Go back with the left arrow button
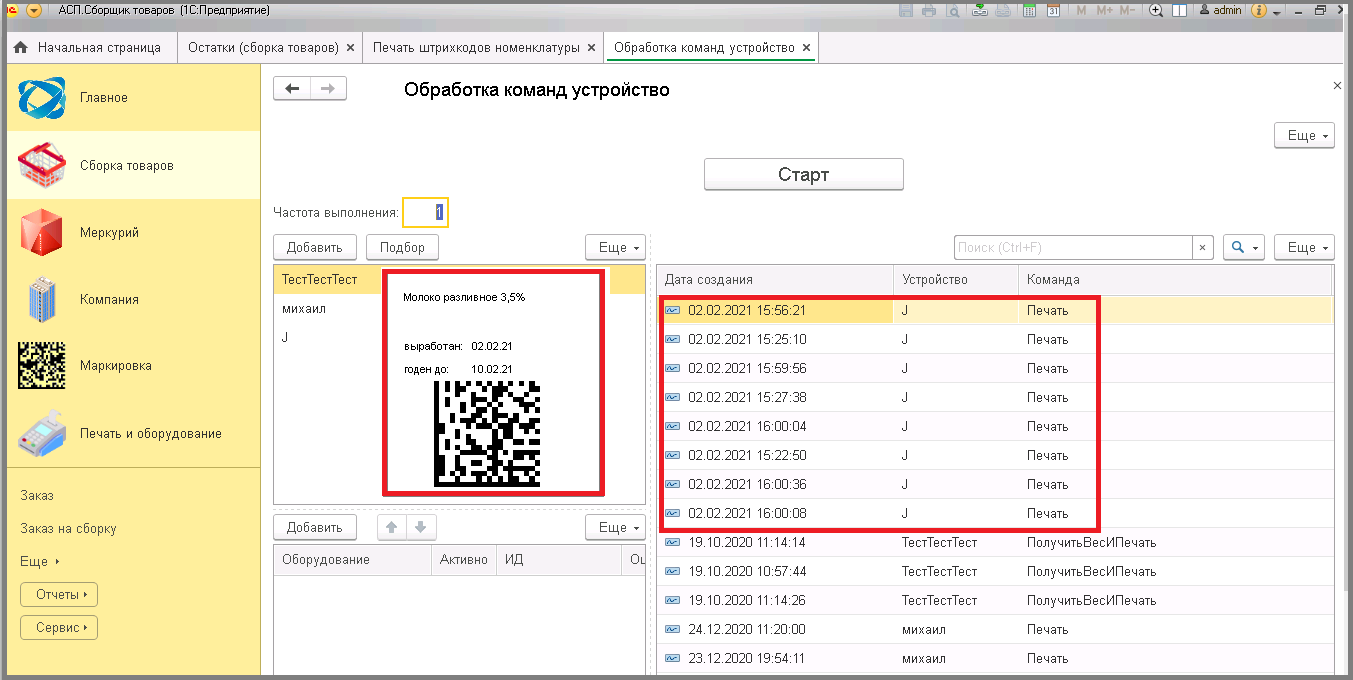Viewport: 1353px width, 680px height. point(292,89)
